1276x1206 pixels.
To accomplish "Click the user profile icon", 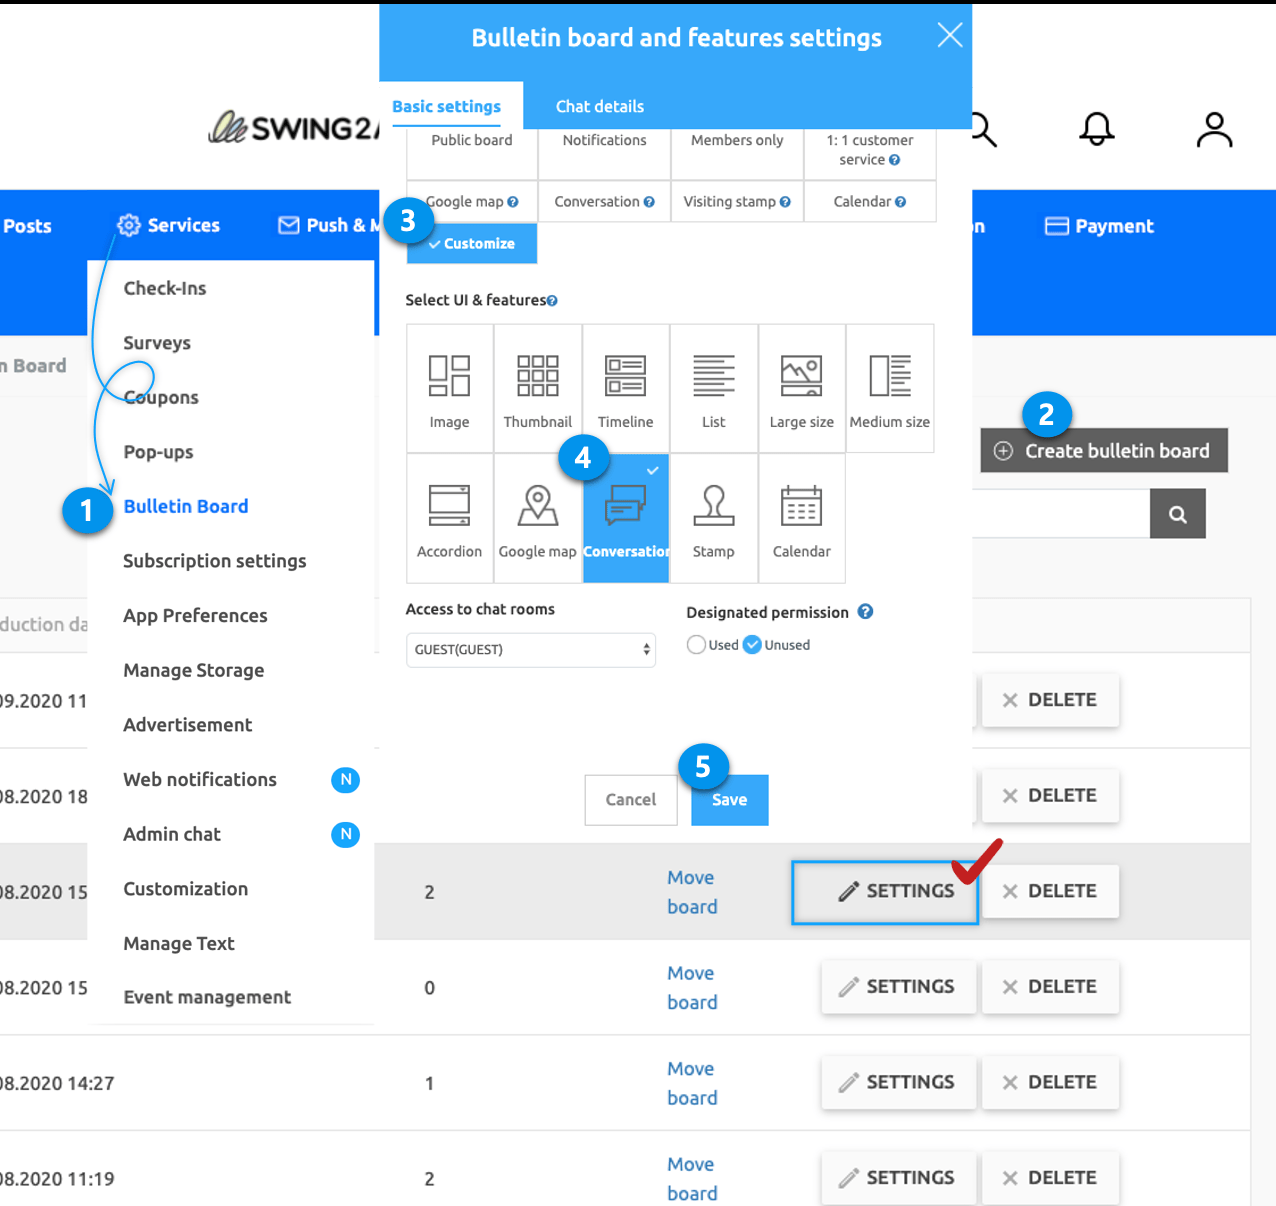I will click(x=1214, y=129).
